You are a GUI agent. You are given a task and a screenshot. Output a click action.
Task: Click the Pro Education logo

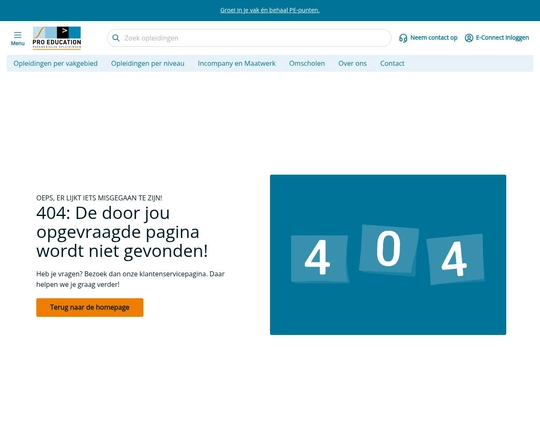[x=57, y=38]
